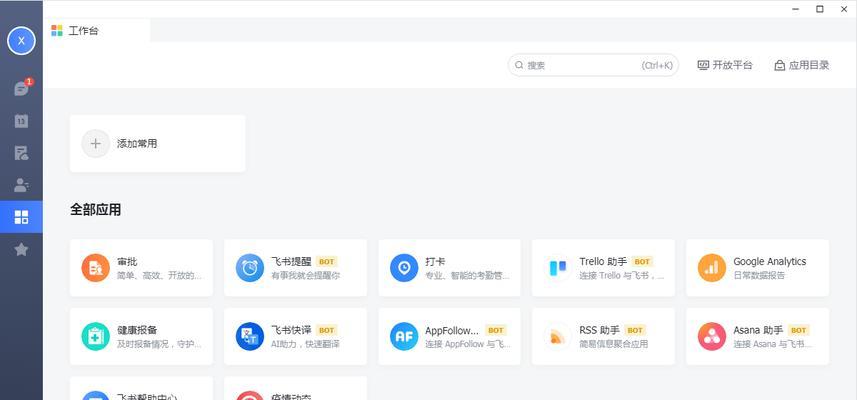Open the 开放平台 link
857x400 pixels.
(x=725, y=65)
